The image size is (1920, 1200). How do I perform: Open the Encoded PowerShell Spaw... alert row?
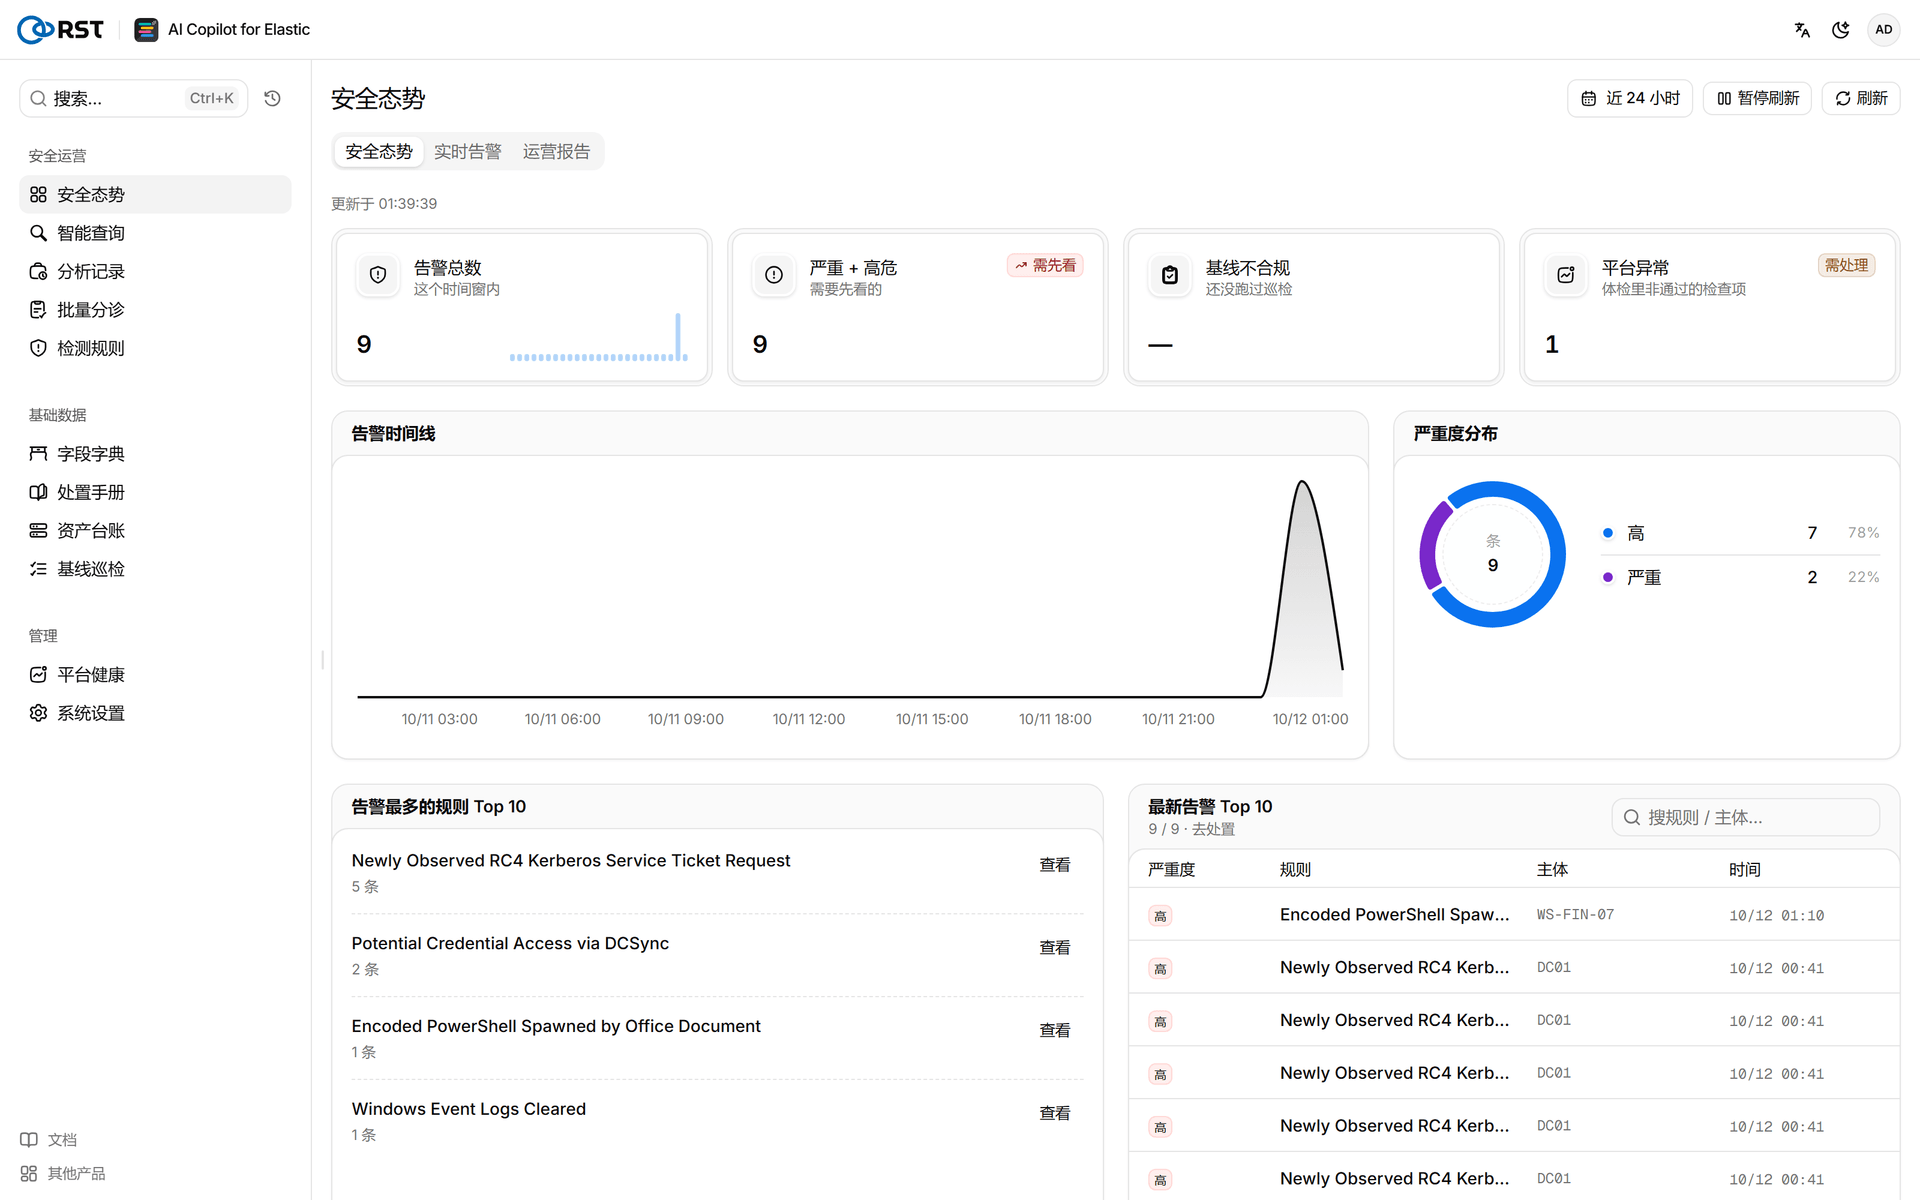[x=1514, y=915]
